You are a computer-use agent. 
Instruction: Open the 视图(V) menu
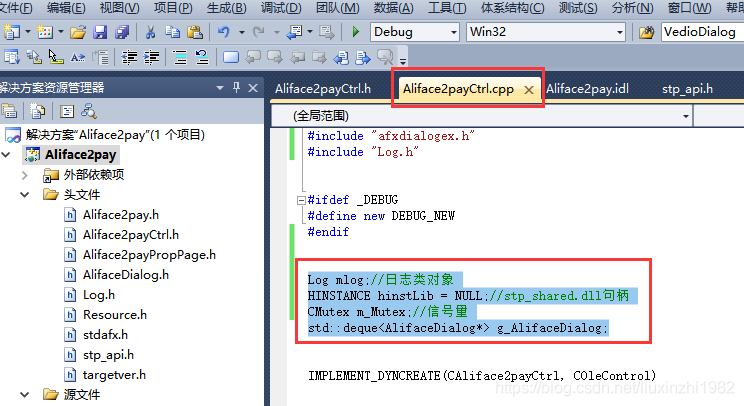tap(119, 8)
